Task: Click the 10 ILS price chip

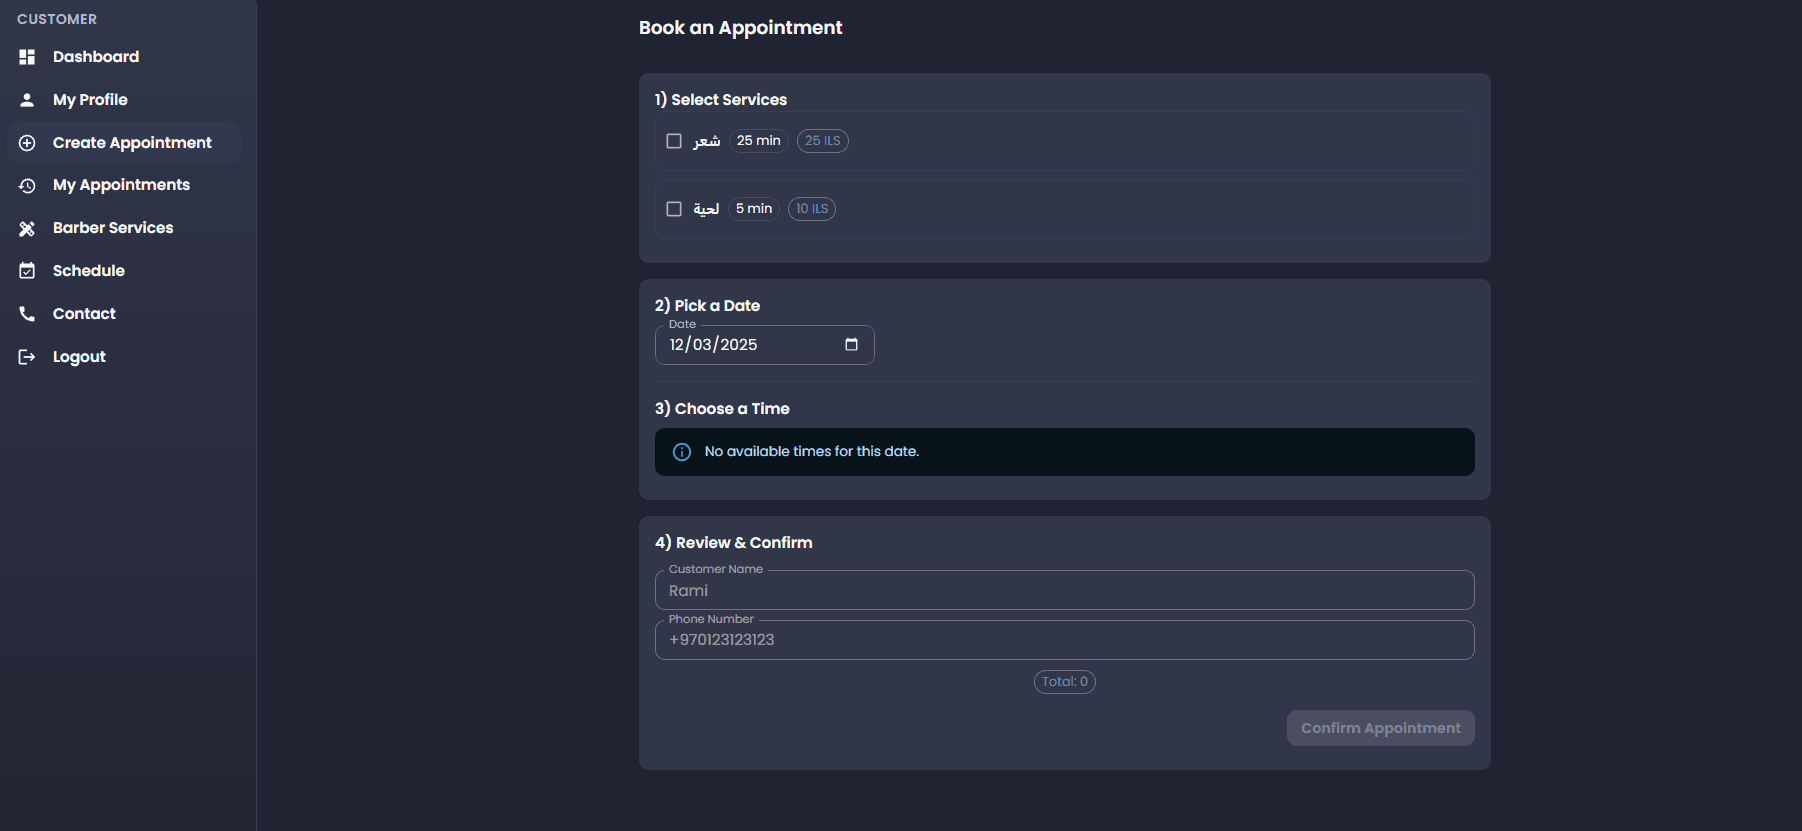Action: pos(812,209)
